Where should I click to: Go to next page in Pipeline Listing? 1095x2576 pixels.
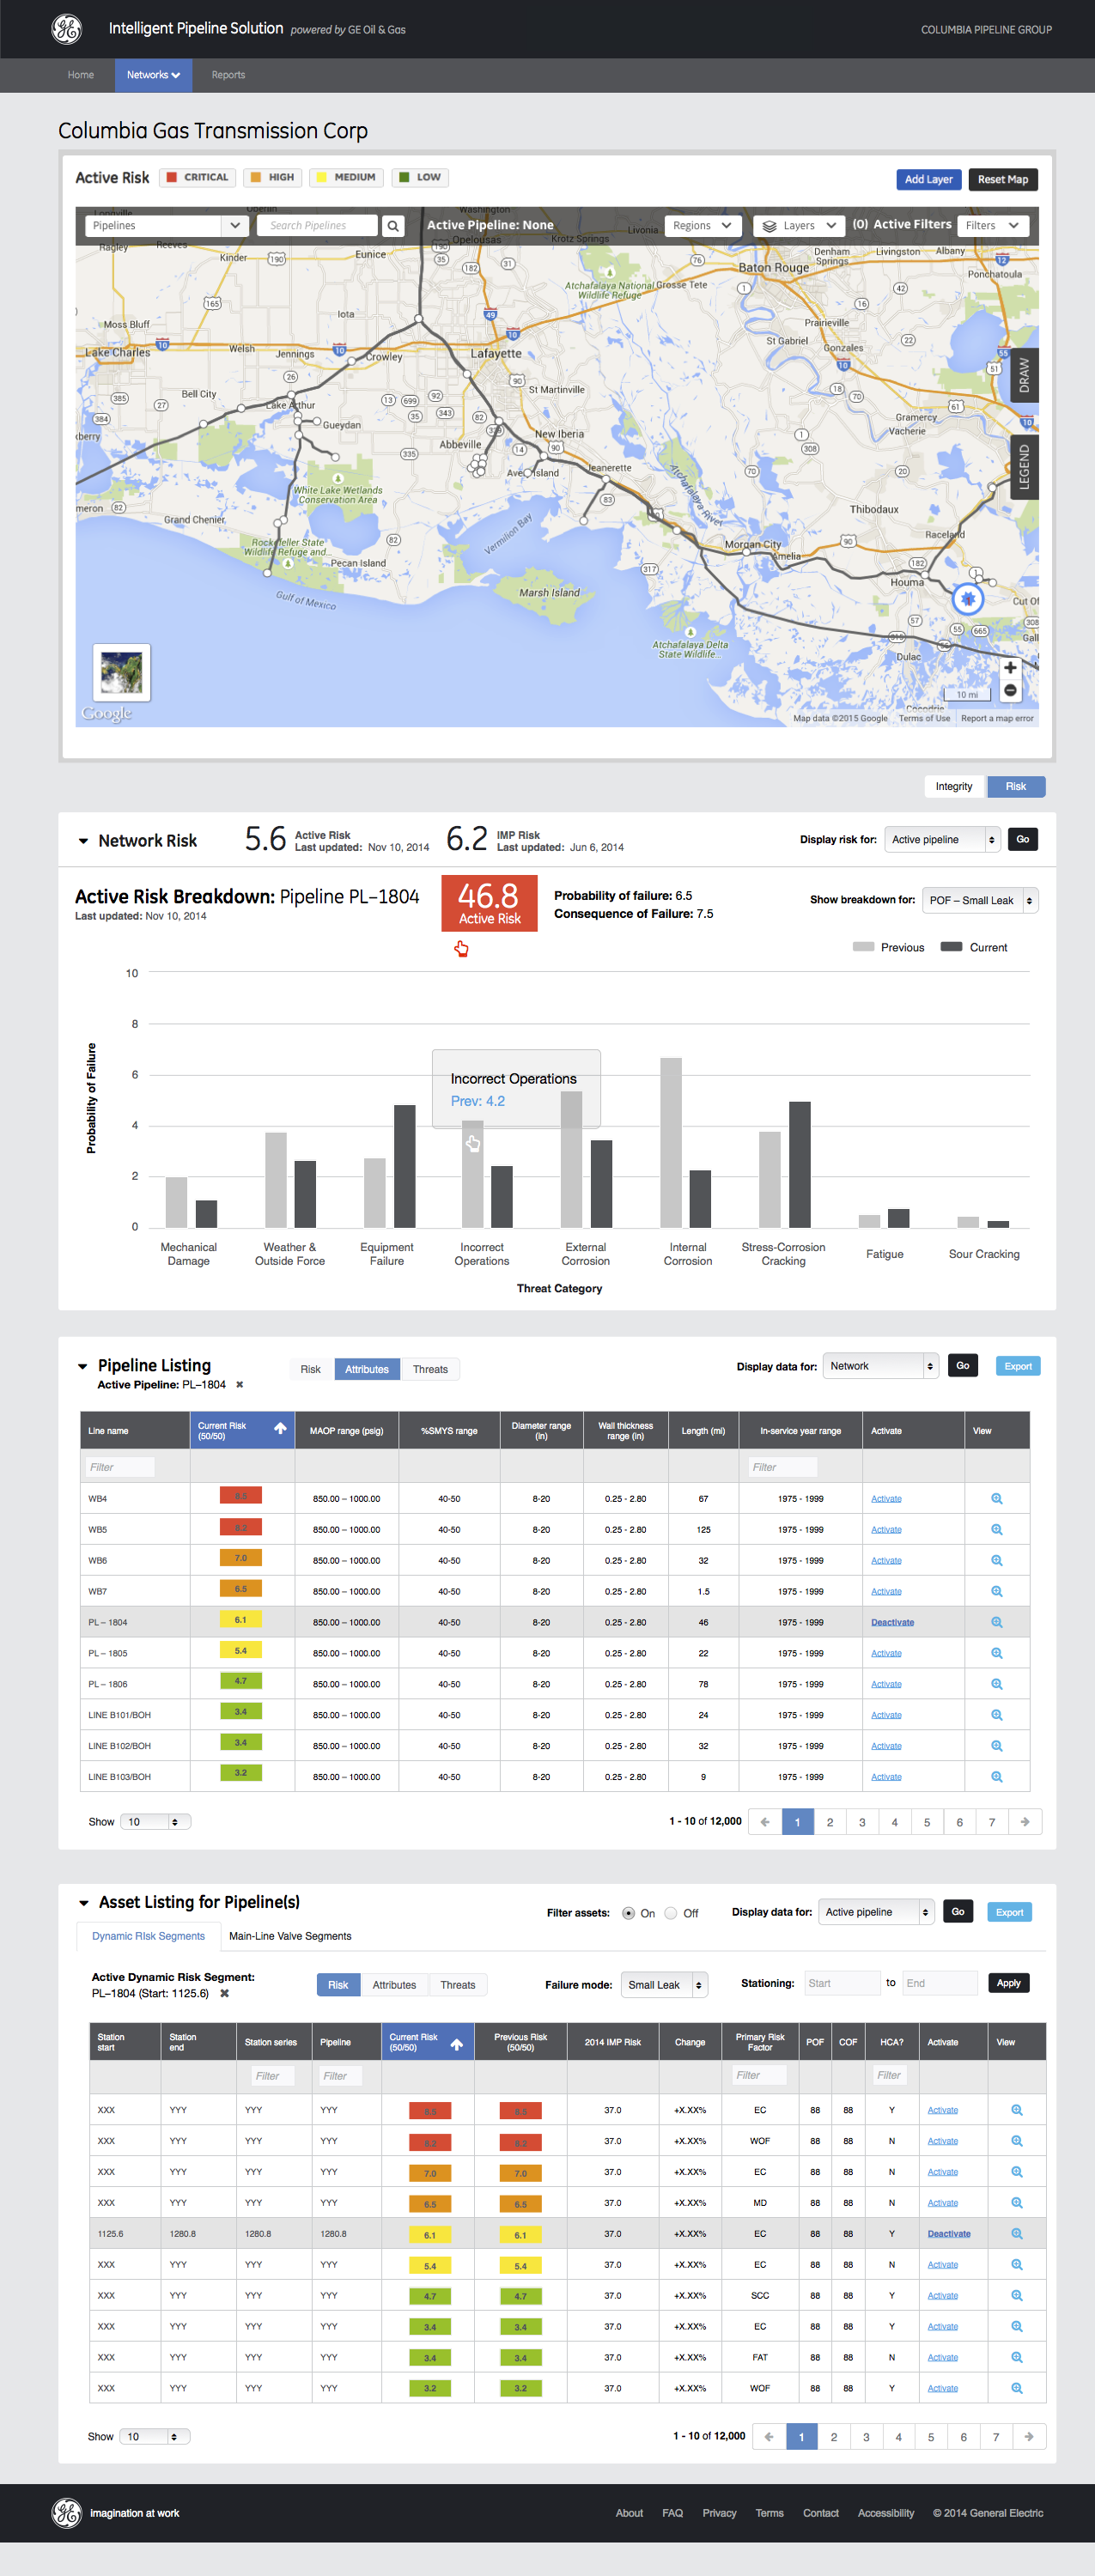(x=1025, y=1822)
